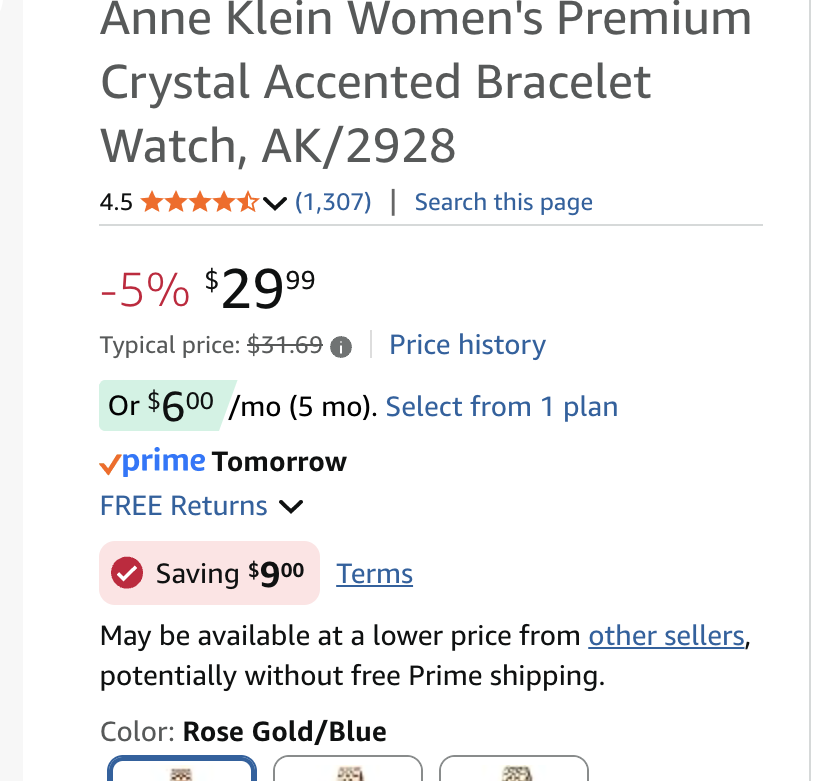
Task: Click the info icon next to Typical price
Action: click(x=341, y=347)
